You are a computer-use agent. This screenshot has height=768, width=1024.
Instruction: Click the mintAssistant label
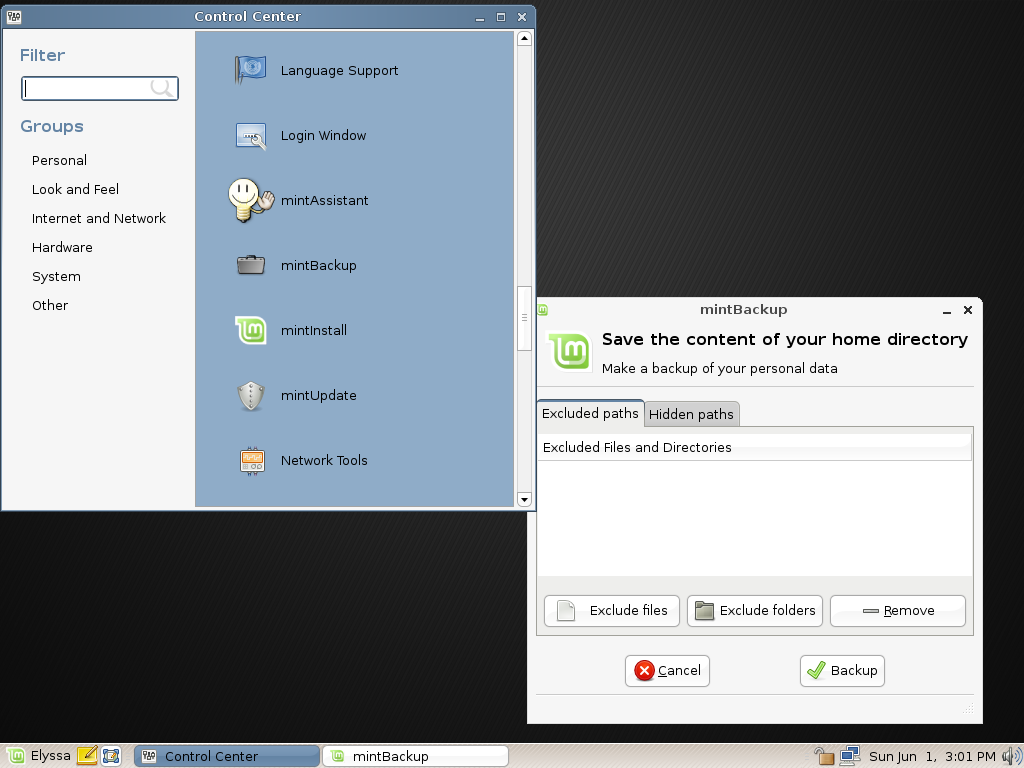(324, 200)
